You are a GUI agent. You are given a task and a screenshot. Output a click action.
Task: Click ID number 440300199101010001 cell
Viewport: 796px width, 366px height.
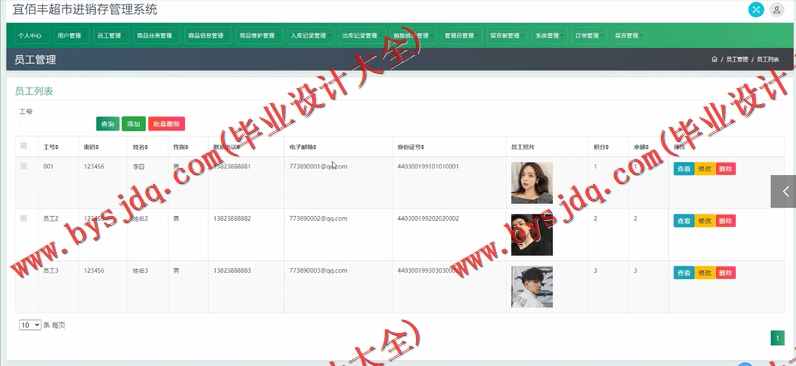pos(428,166)
